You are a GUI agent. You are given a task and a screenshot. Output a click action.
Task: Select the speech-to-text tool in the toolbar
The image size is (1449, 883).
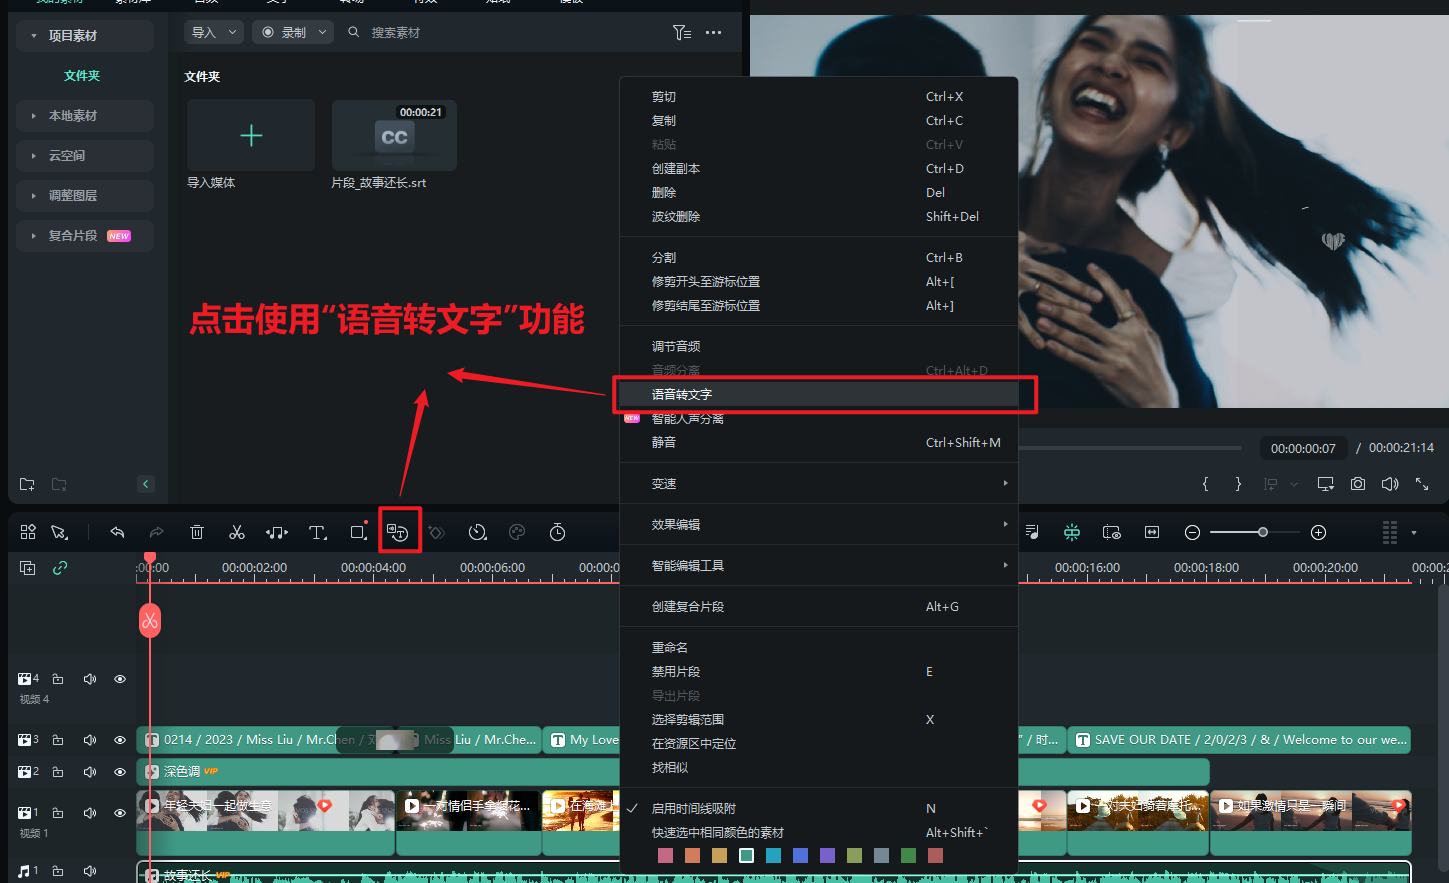(x=399, y=531)
